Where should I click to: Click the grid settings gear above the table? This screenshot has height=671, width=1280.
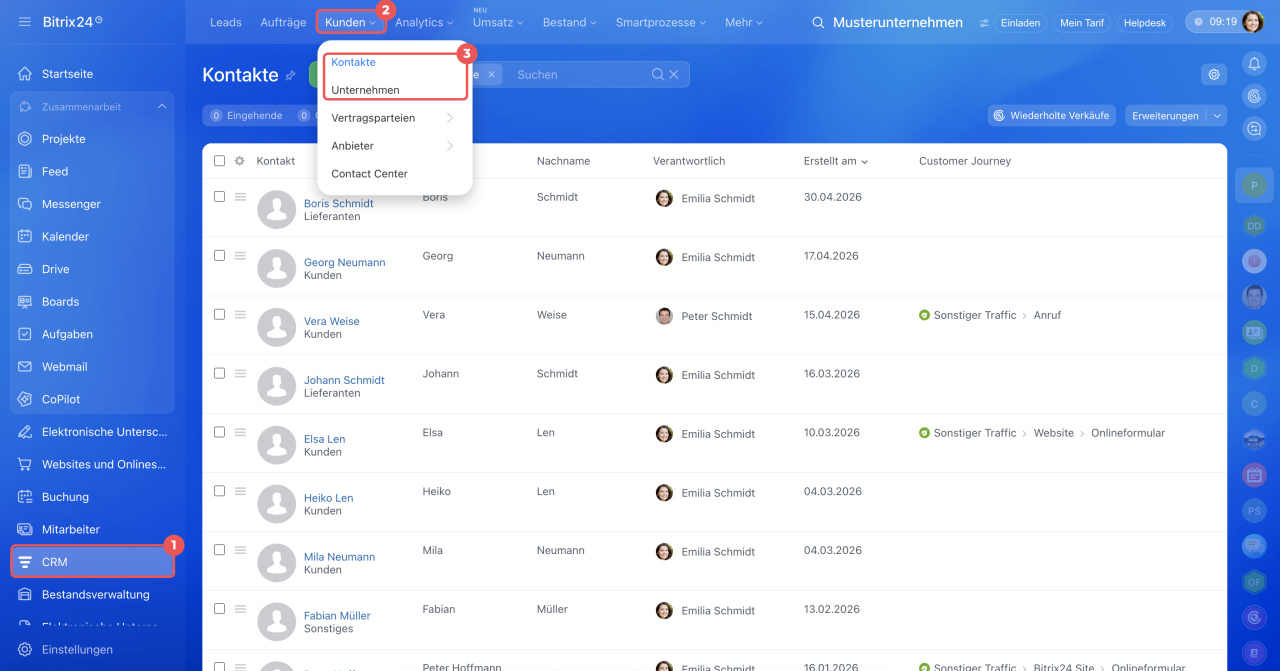click(1214, 74)
